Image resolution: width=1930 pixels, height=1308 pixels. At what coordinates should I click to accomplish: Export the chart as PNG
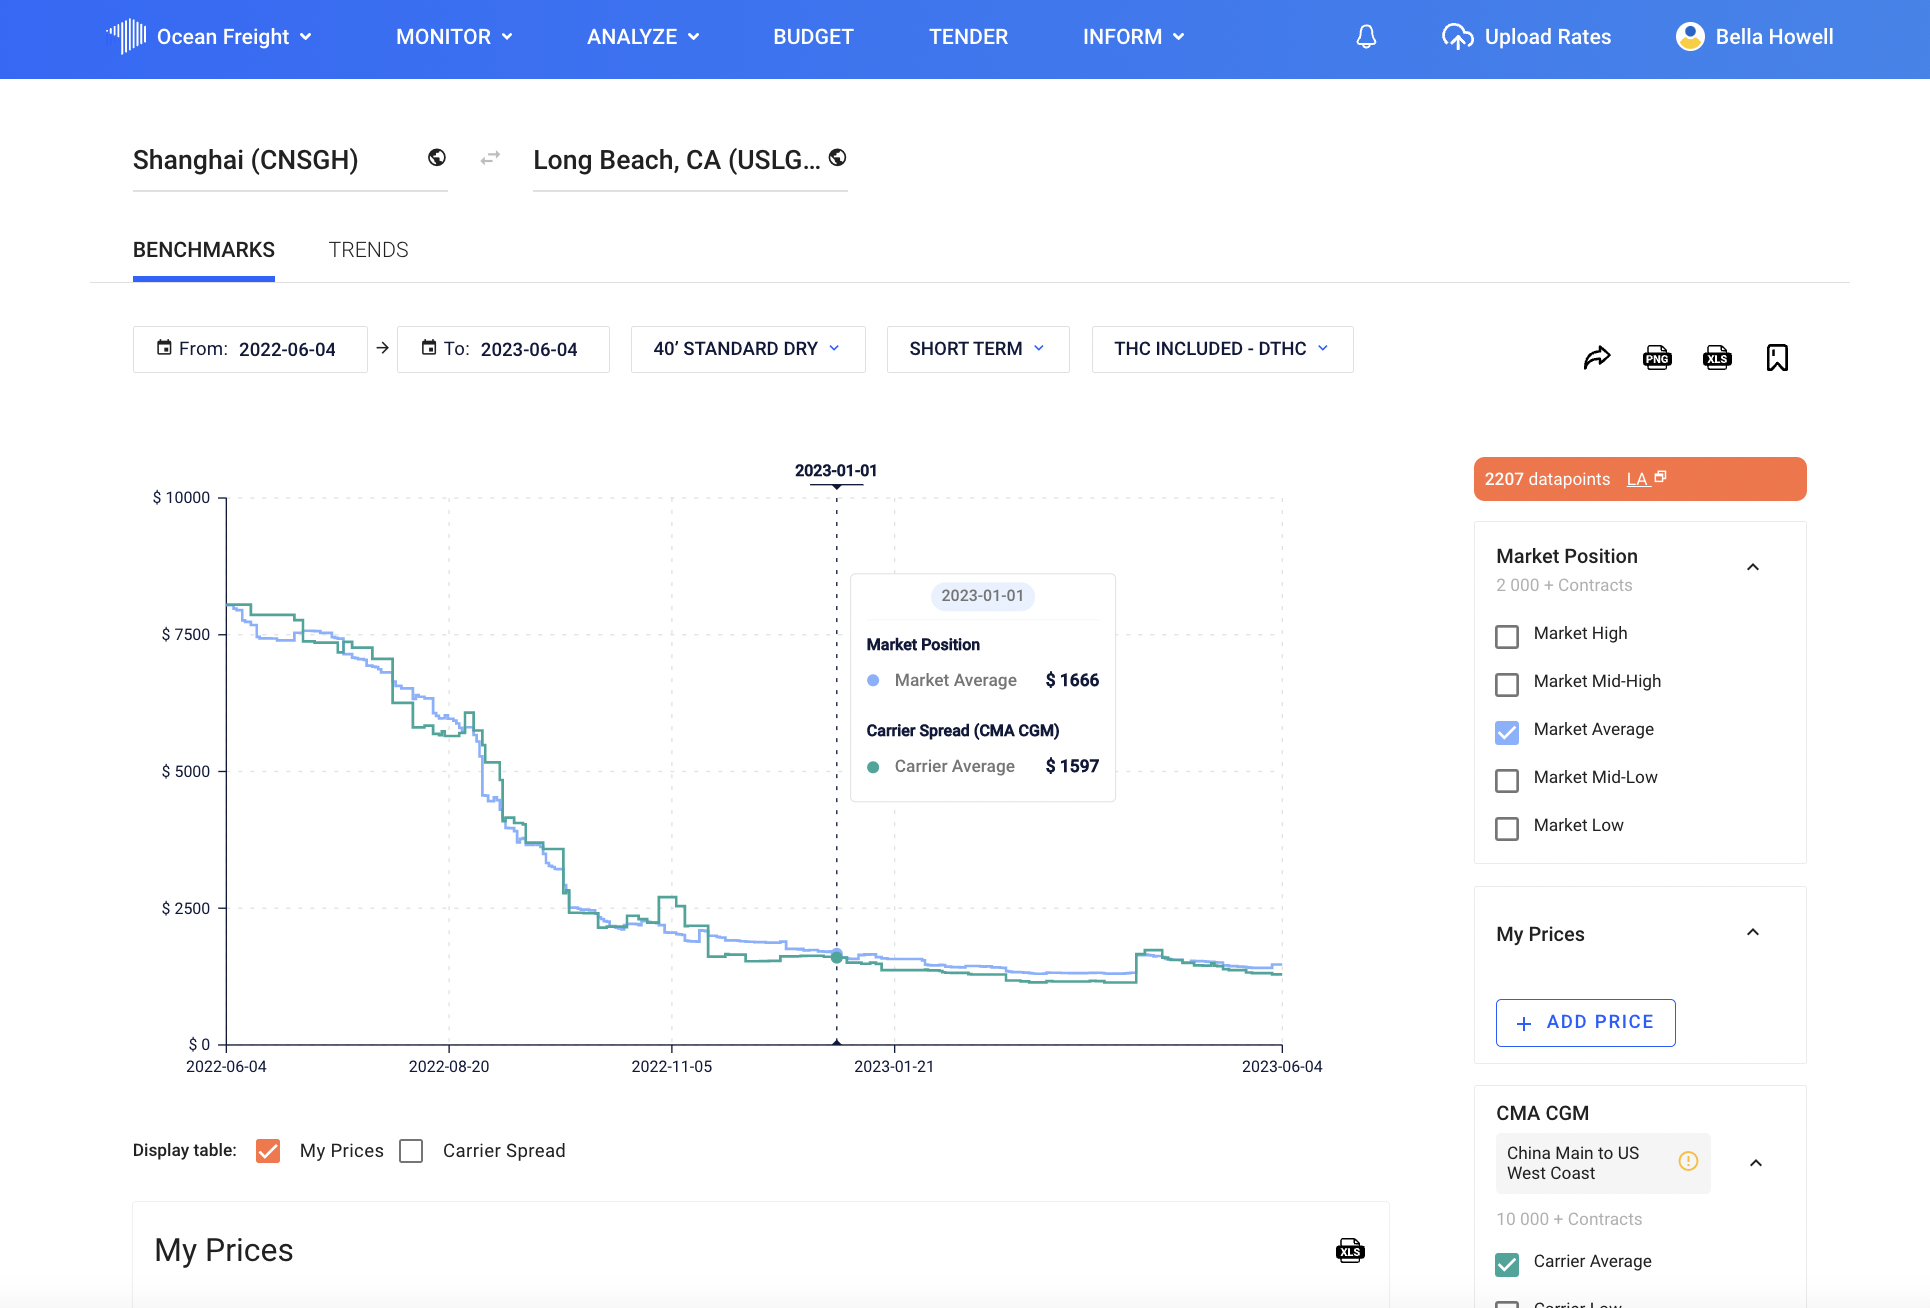pos(1657,358)
